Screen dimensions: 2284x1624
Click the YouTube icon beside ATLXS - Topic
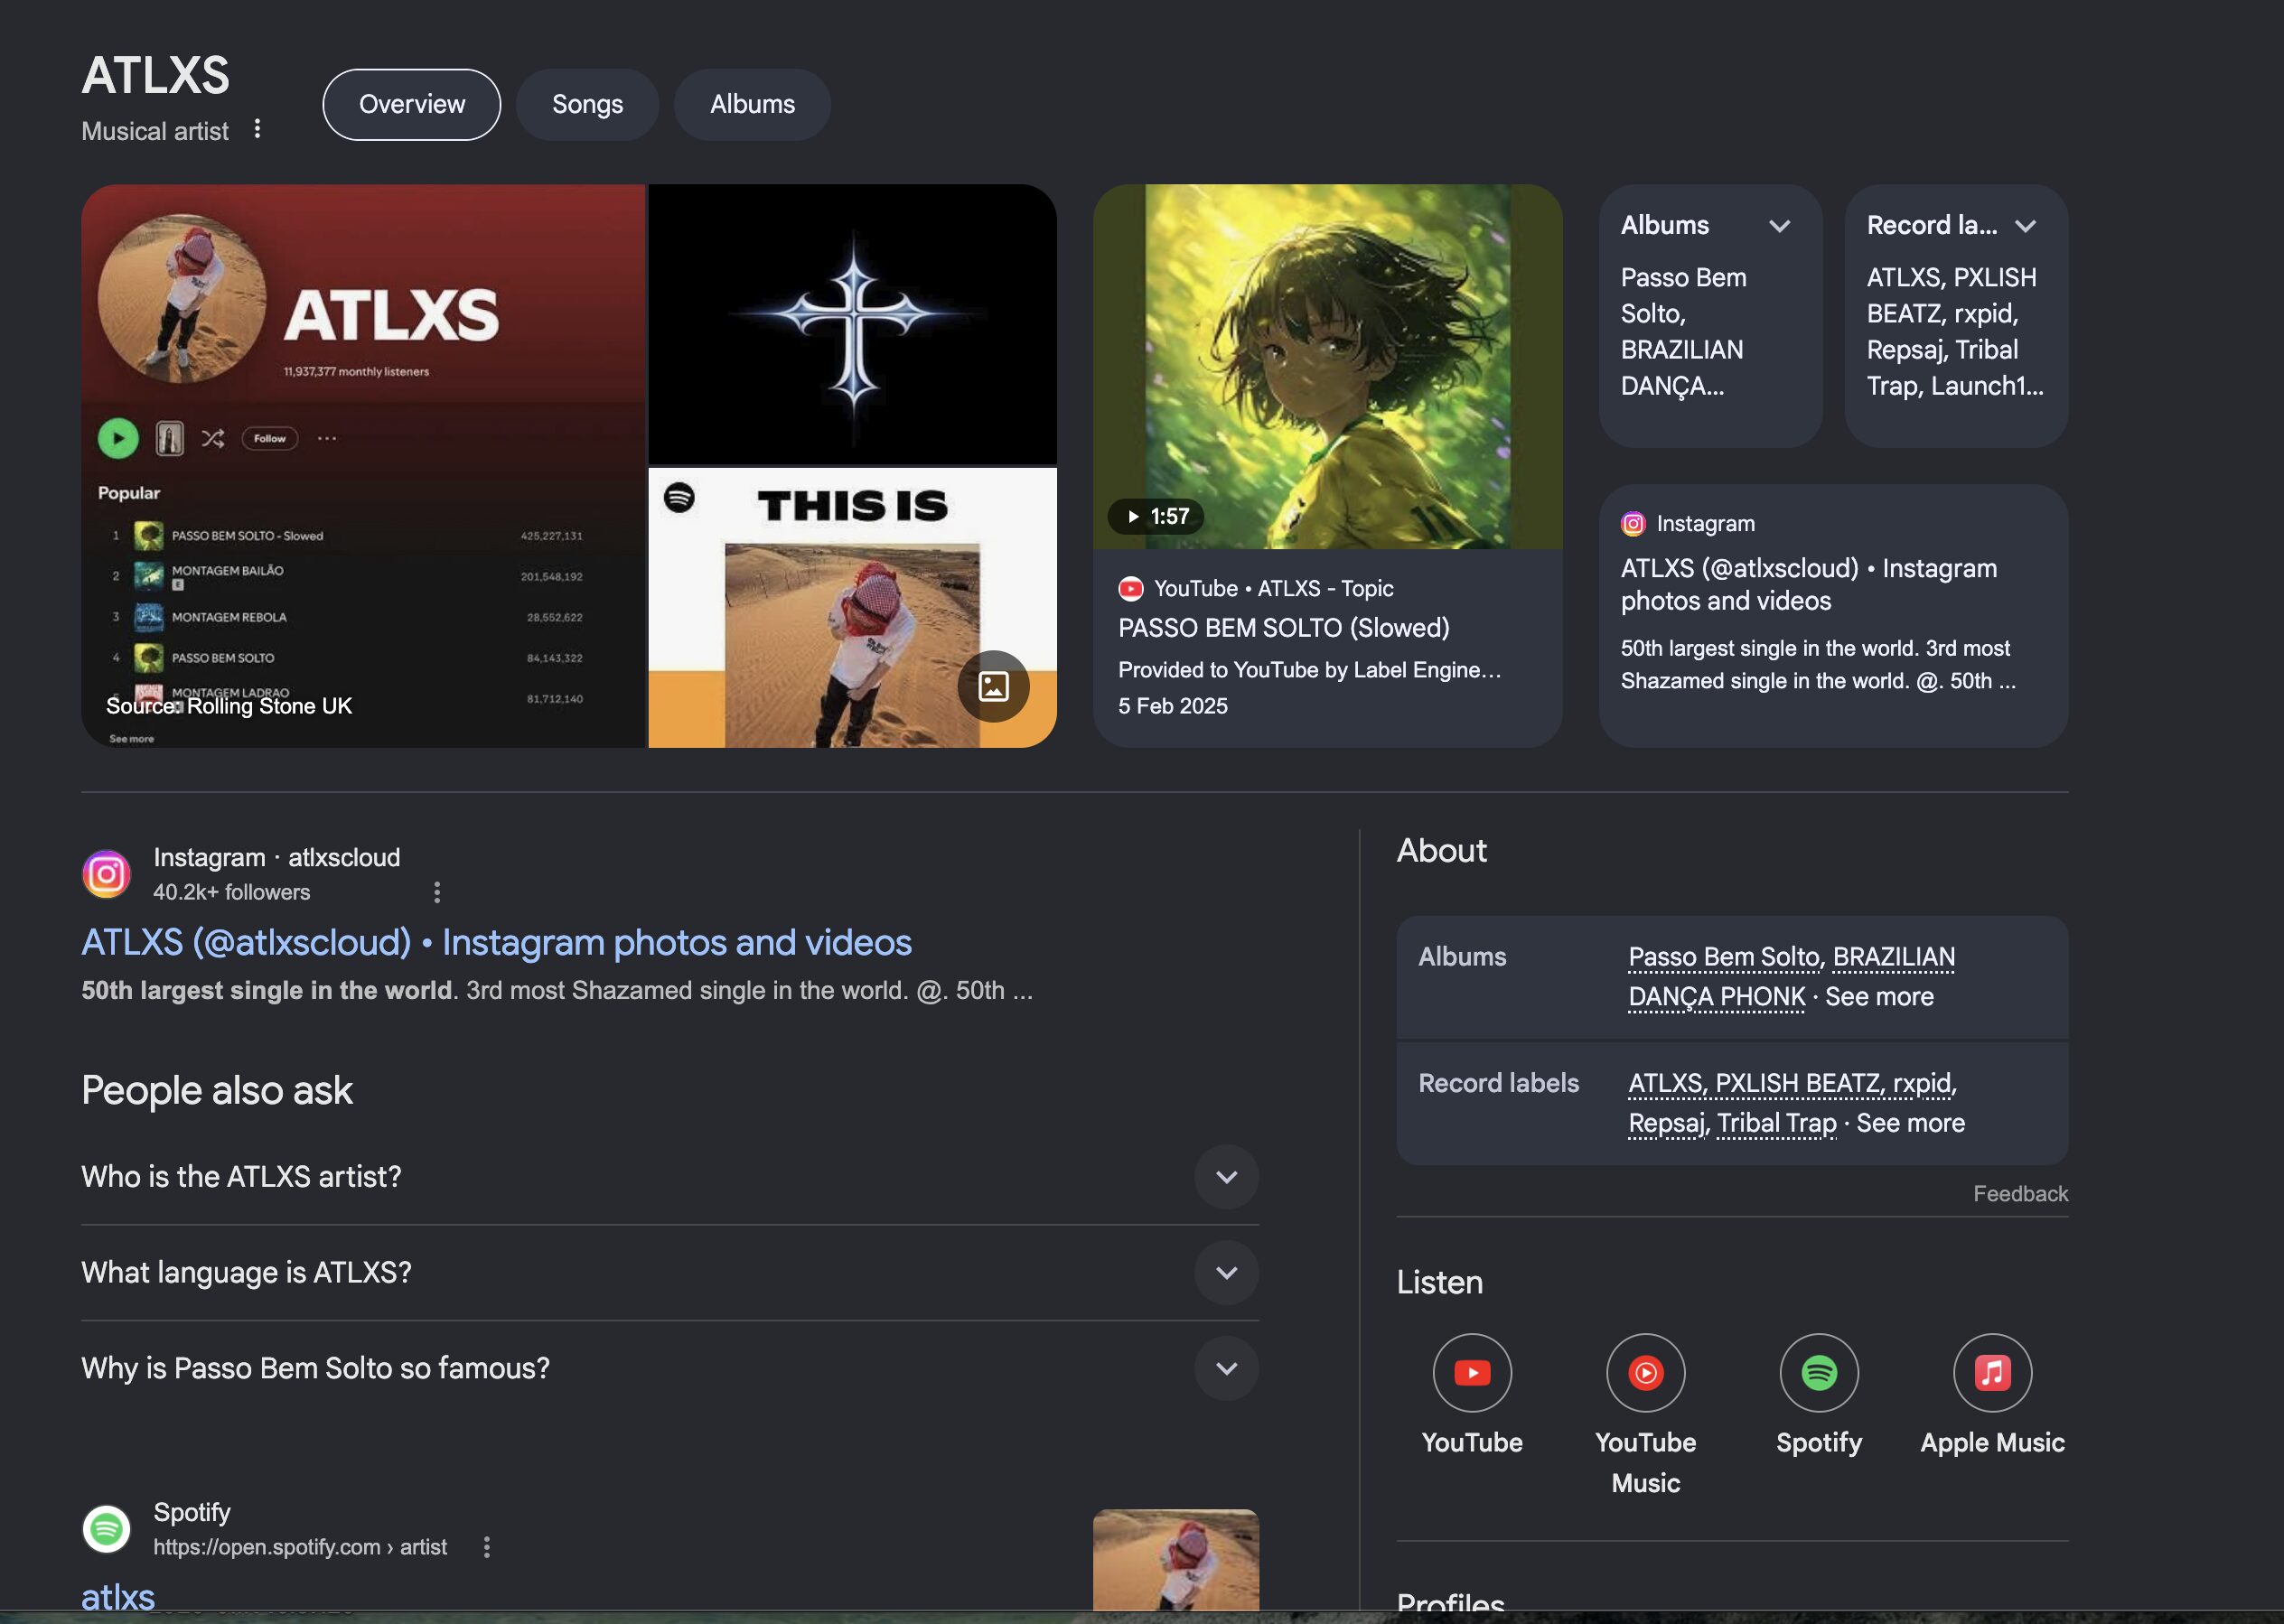point(1130,589)
